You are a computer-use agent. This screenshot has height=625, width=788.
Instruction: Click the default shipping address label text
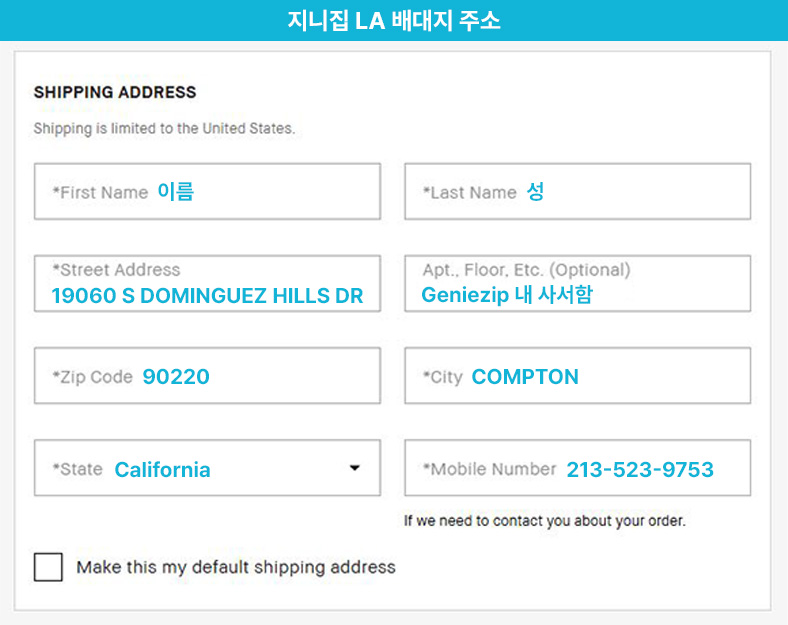(236, 567)
